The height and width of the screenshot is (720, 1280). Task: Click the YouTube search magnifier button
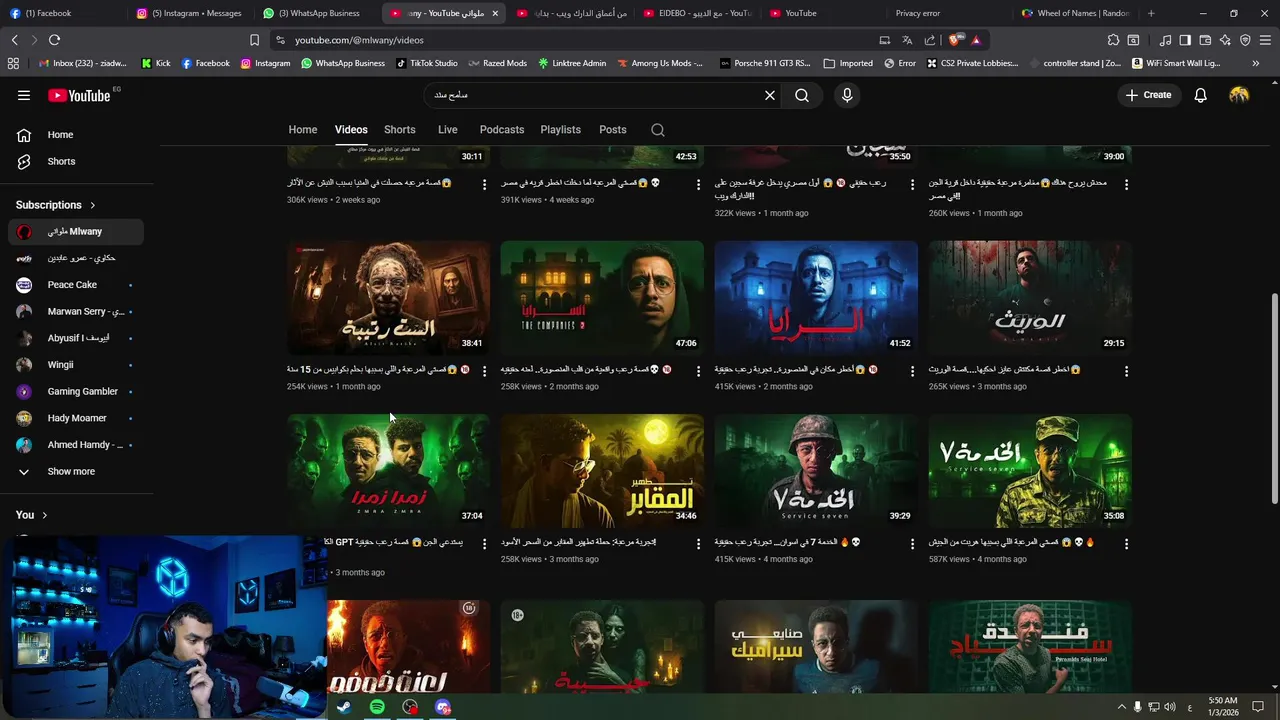click(802, 95)
